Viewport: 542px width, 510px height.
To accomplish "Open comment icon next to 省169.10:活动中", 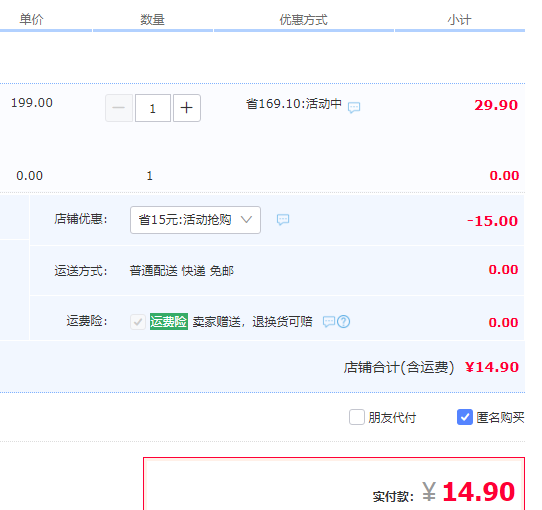I will tap(354, 107).
